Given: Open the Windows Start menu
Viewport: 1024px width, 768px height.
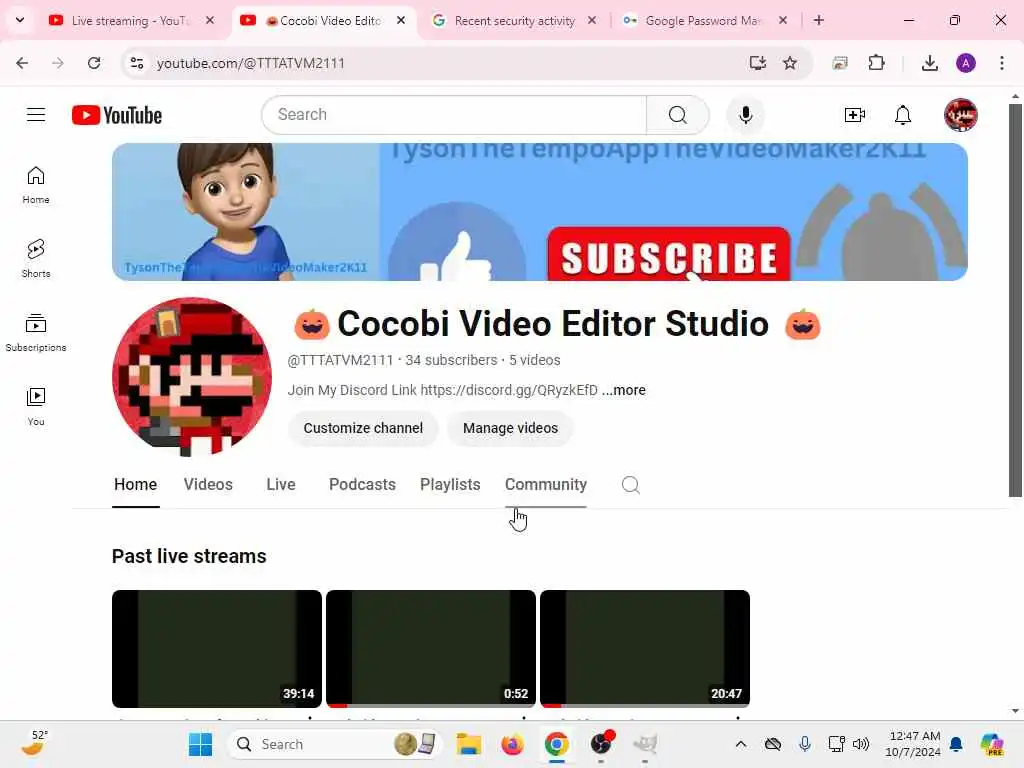Looking at the screenshot, I should [200, 744].
